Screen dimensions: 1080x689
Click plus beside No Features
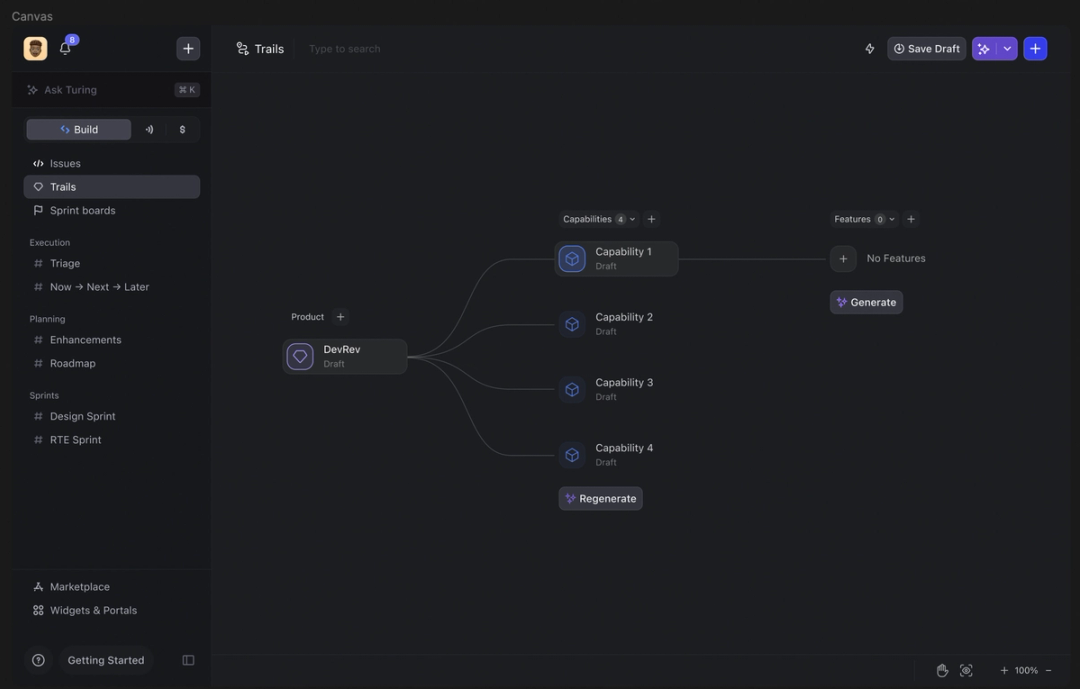pos(843,258)
